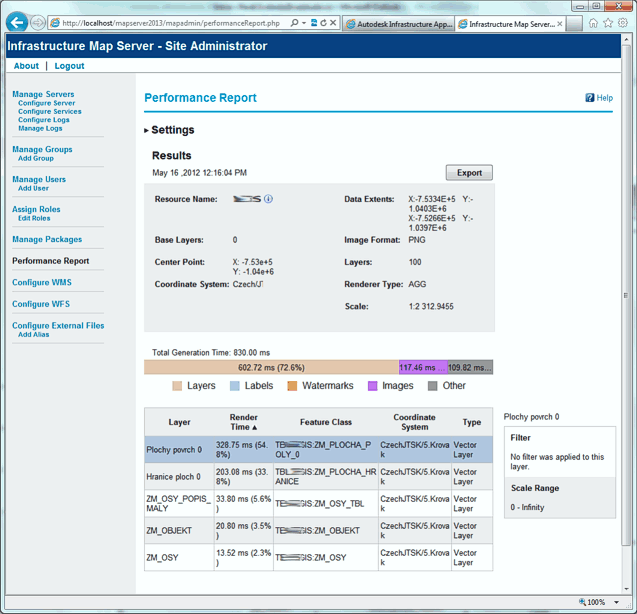Select the Plochy povrch 0 layer row
The image size is (637, 614).
(318, 450)
